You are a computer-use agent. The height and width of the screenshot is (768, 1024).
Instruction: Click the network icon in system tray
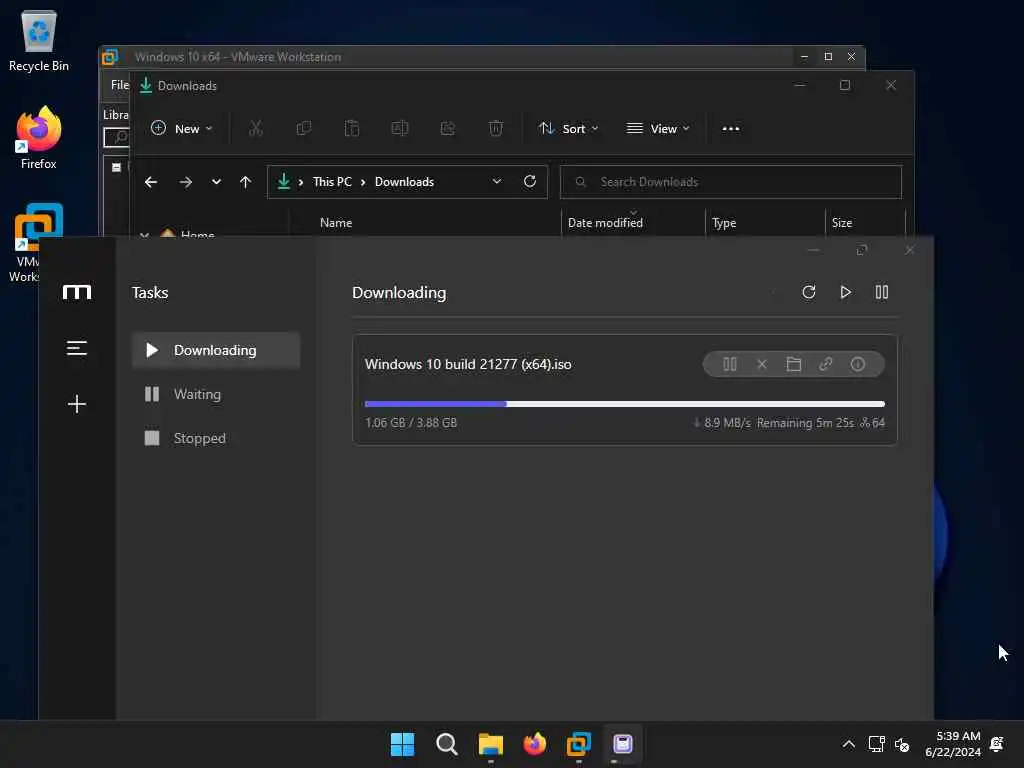(876, 744)
